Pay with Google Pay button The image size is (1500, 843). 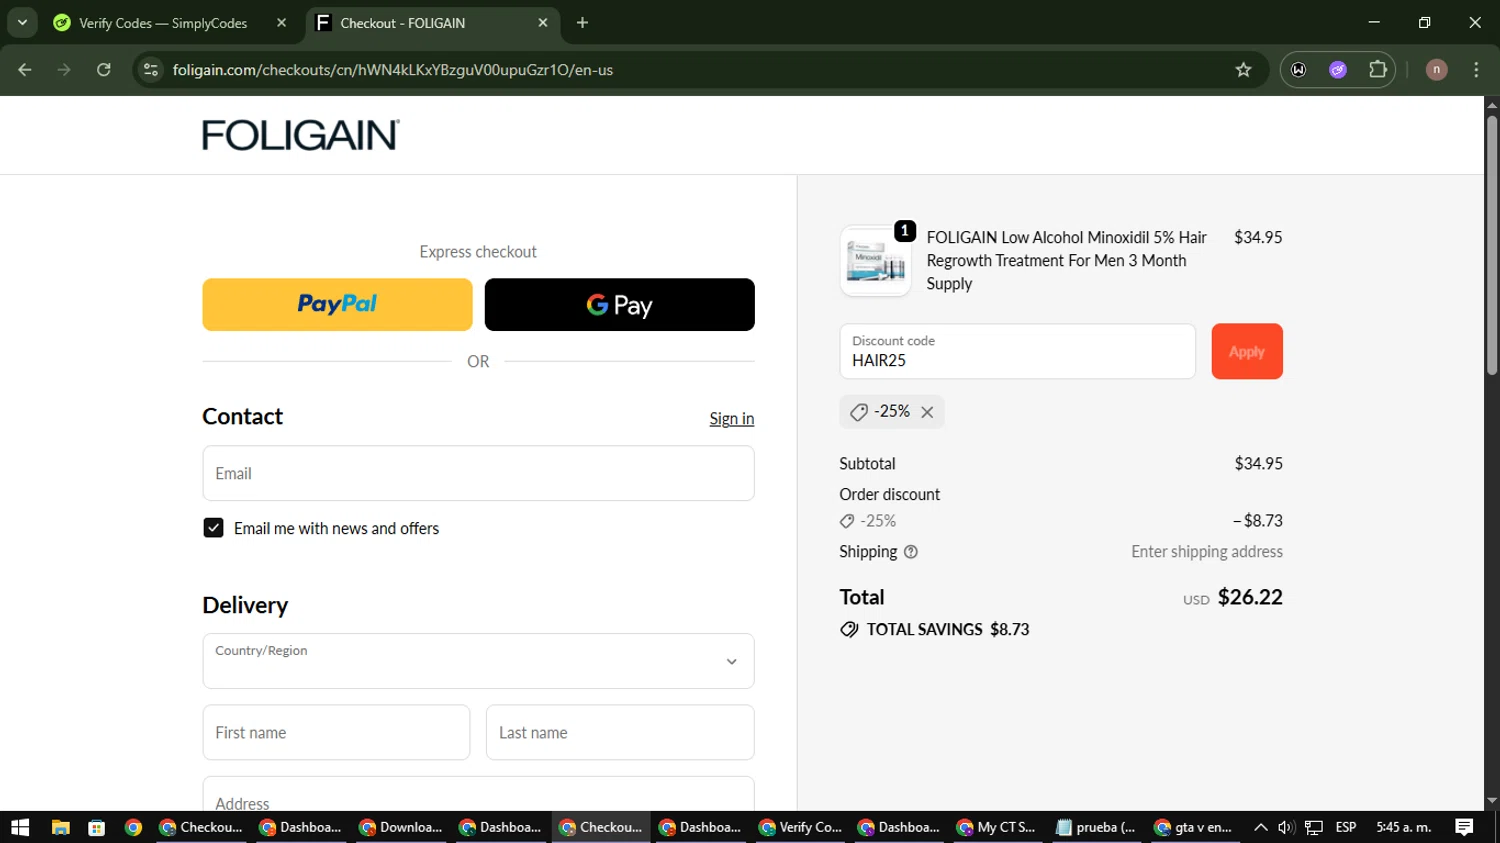pos(619,304)
